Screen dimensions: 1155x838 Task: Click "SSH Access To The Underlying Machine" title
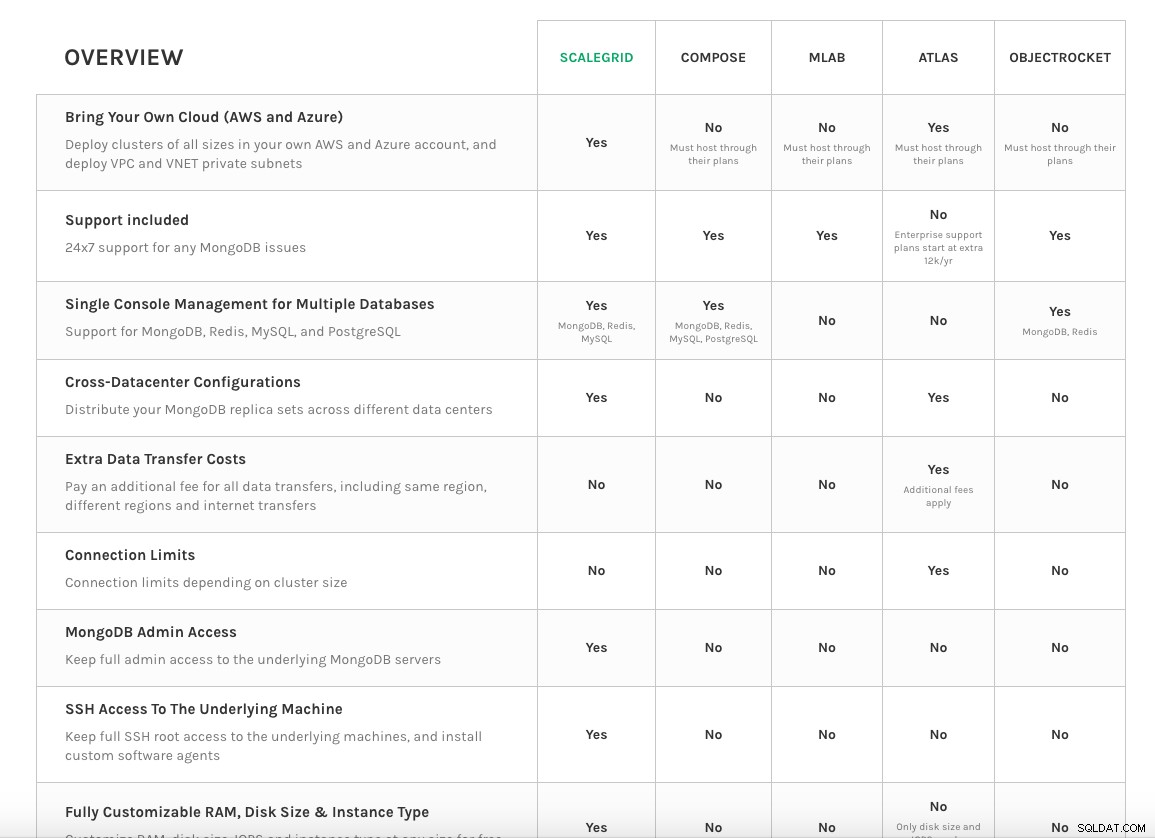[204, 709]
